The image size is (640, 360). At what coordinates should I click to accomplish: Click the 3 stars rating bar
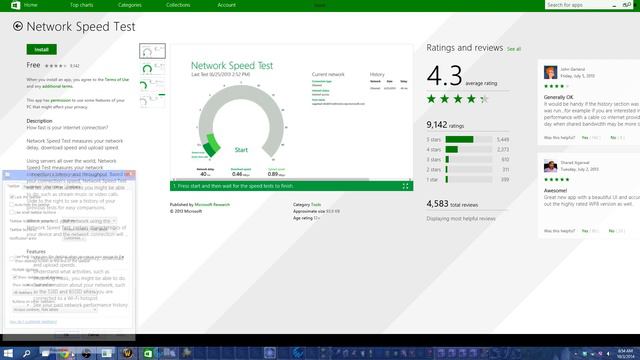(469, 160)
